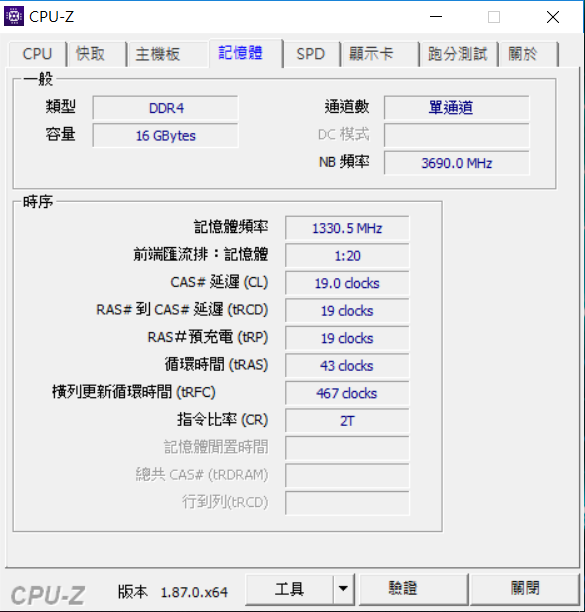
Task: Open the 顯示卡 (Graphics) tab
Action: (379, 54)
